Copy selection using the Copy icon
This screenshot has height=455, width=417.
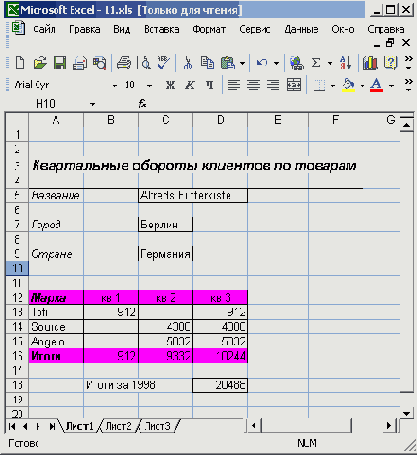pos(207,63)
